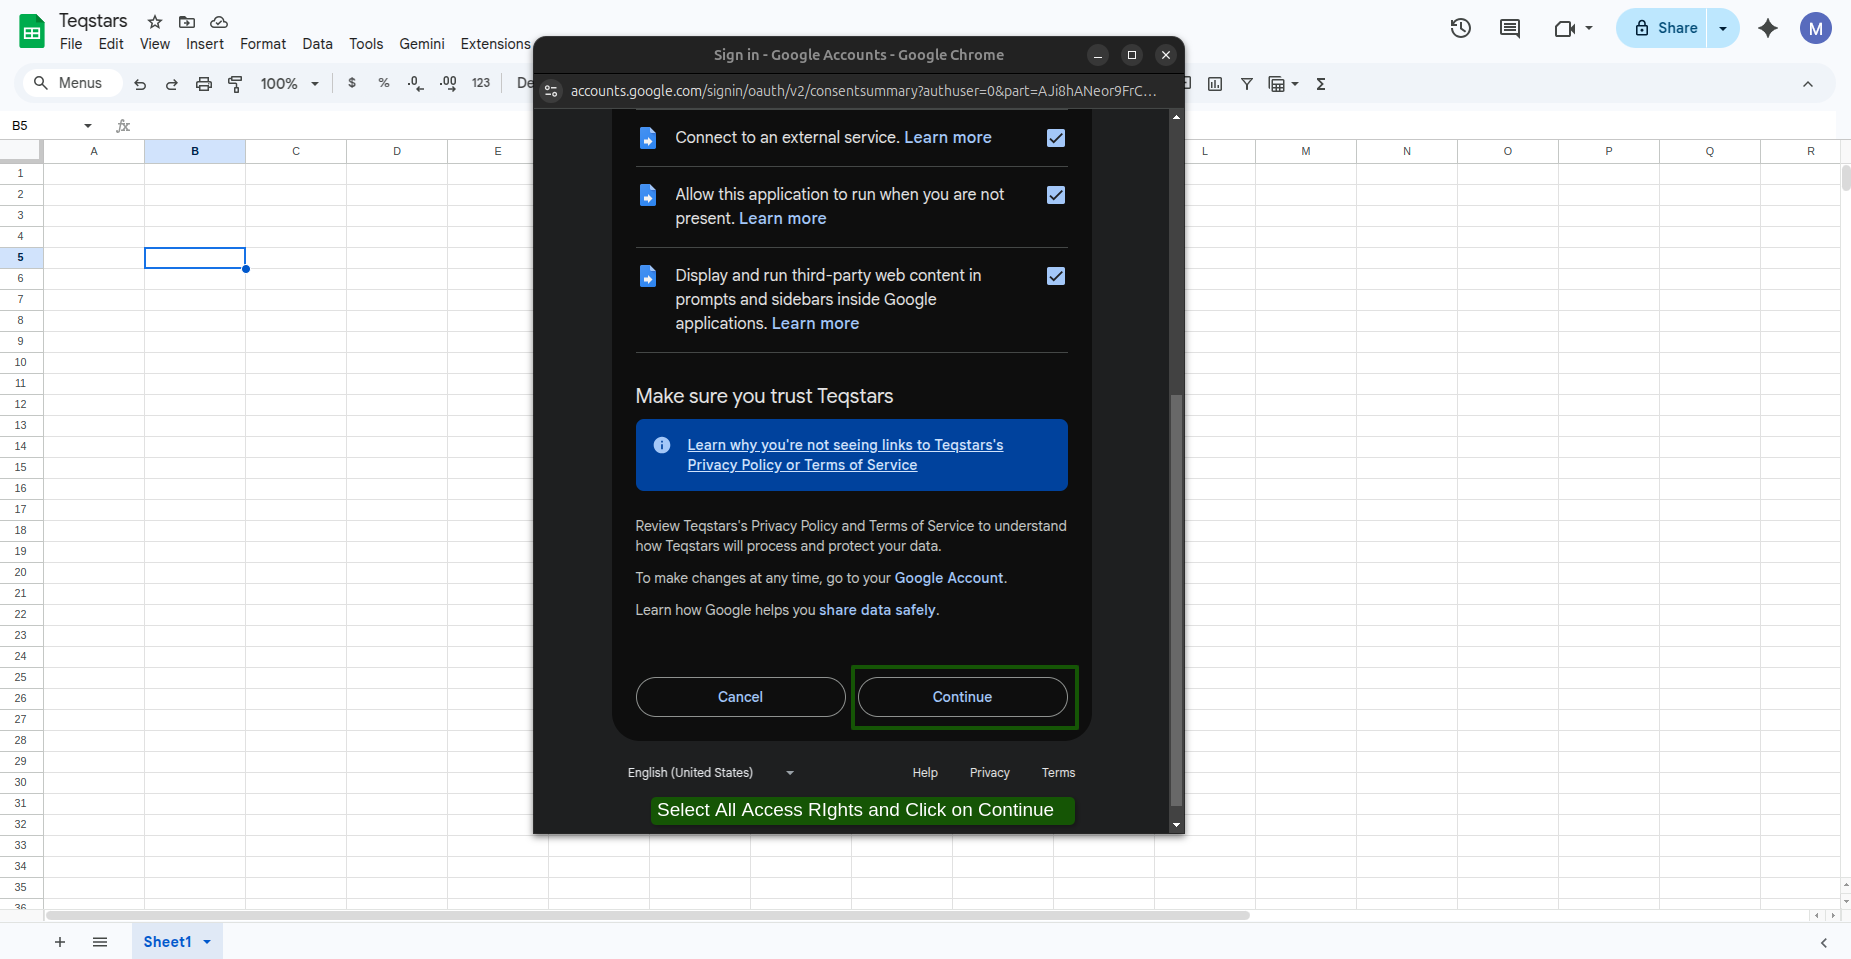Click the Gemini sparkle icon
The height and width of the screenshot is (959, 1851).
point(1768,28)
